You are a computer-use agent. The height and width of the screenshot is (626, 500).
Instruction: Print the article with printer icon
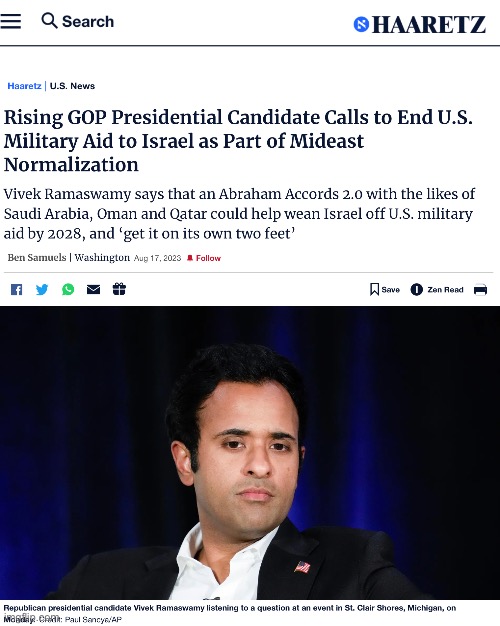tap(480, 289)
